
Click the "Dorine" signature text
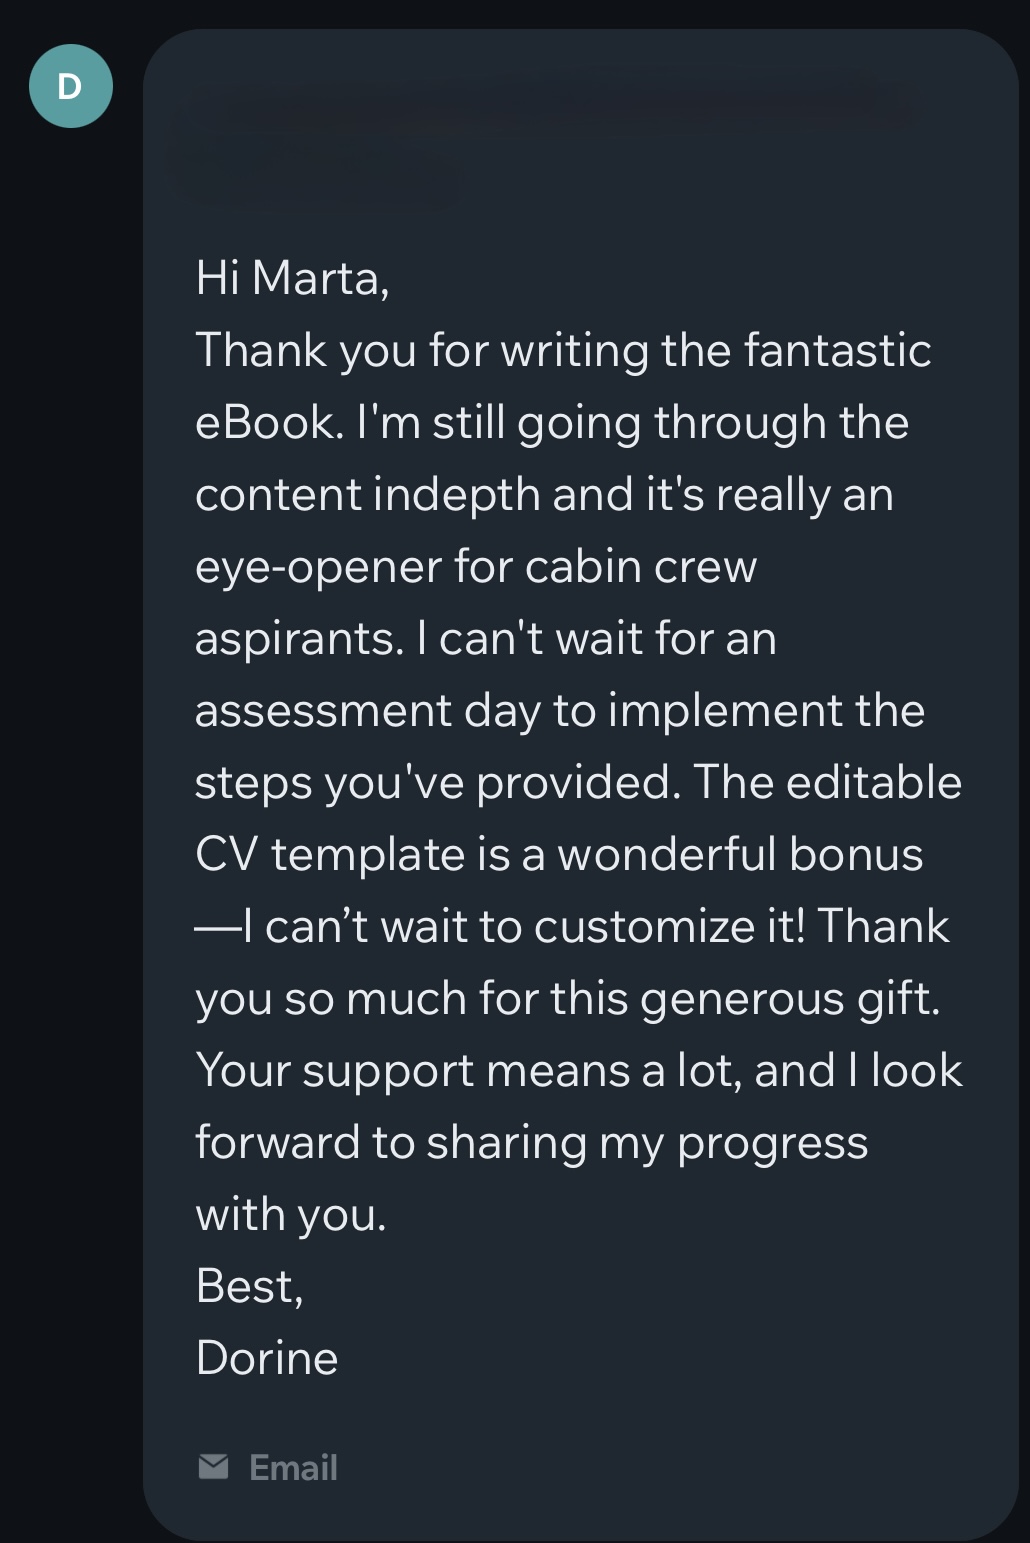(x=267, y=1358)
